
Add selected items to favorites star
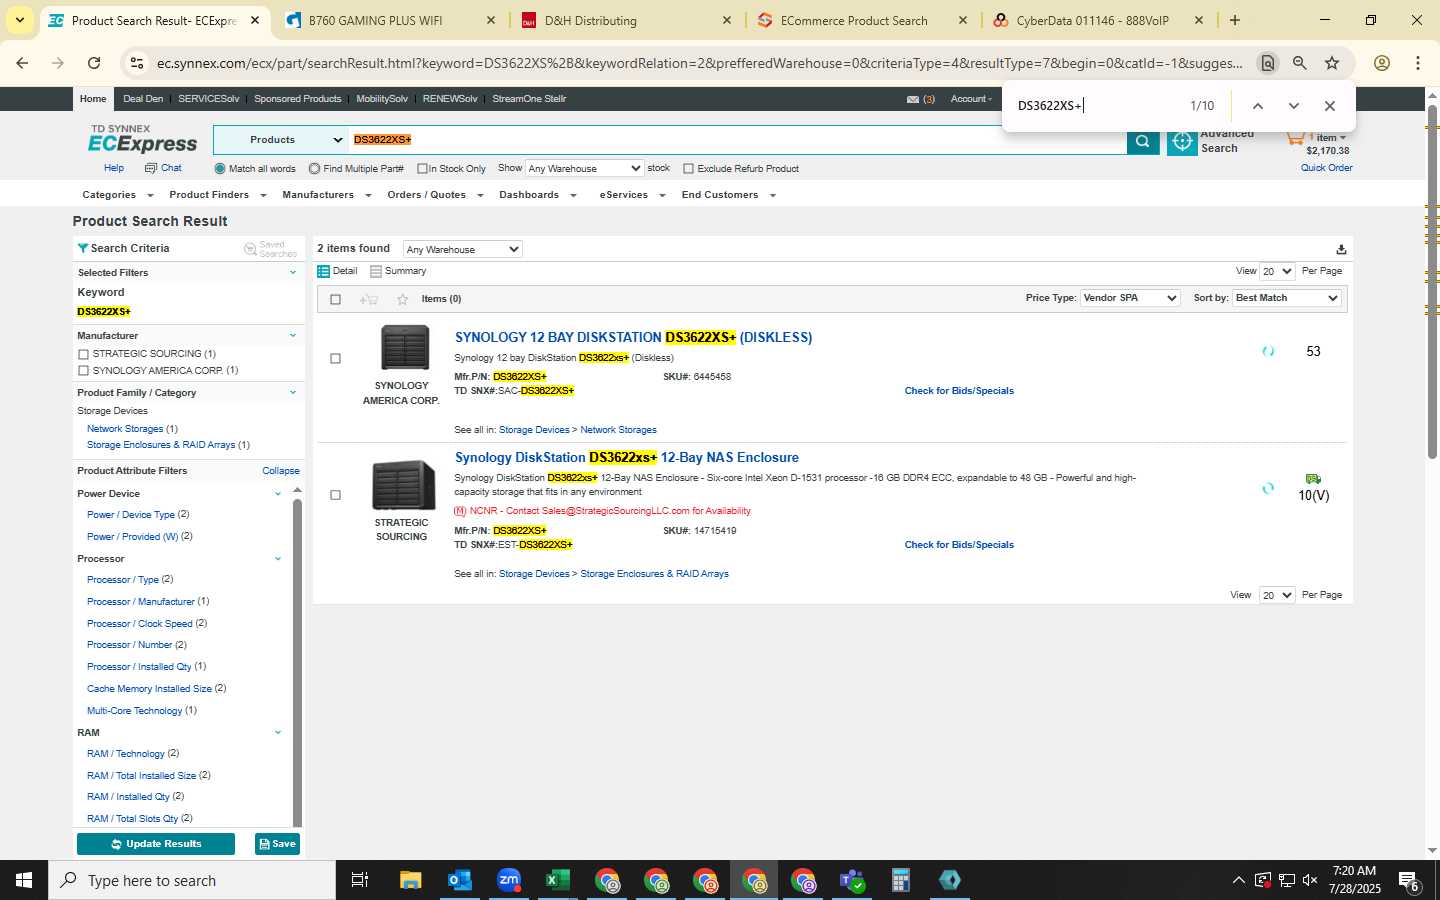click(x=402, y=299)
